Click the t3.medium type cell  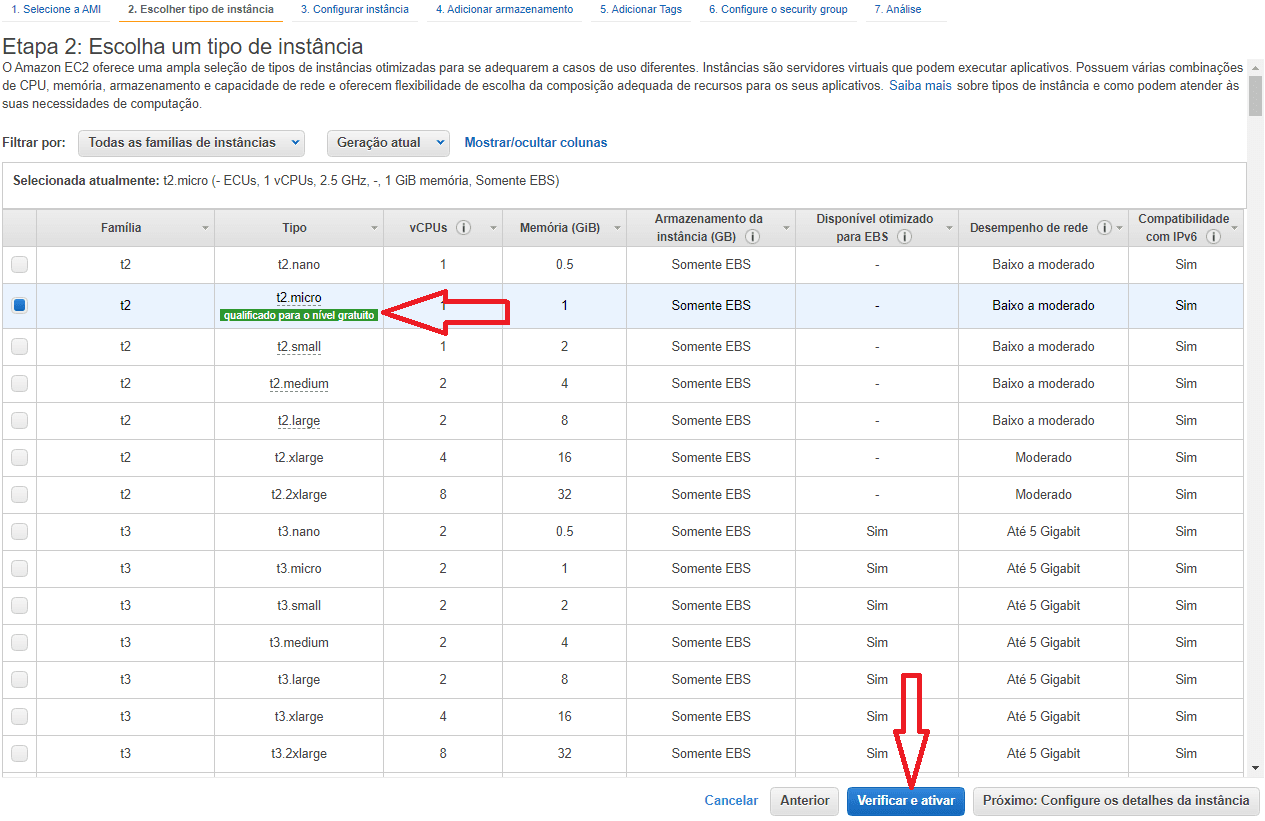tap(299, 643)
